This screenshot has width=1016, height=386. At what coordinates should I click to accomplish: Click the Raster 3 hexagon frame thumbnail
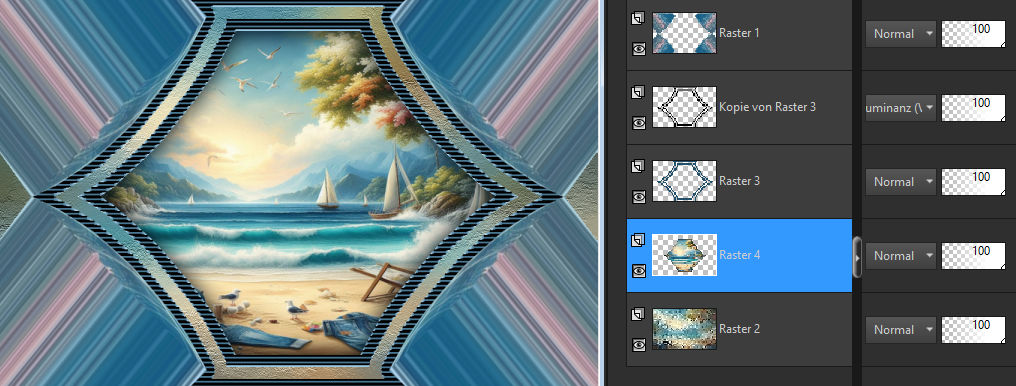[684, 181]
